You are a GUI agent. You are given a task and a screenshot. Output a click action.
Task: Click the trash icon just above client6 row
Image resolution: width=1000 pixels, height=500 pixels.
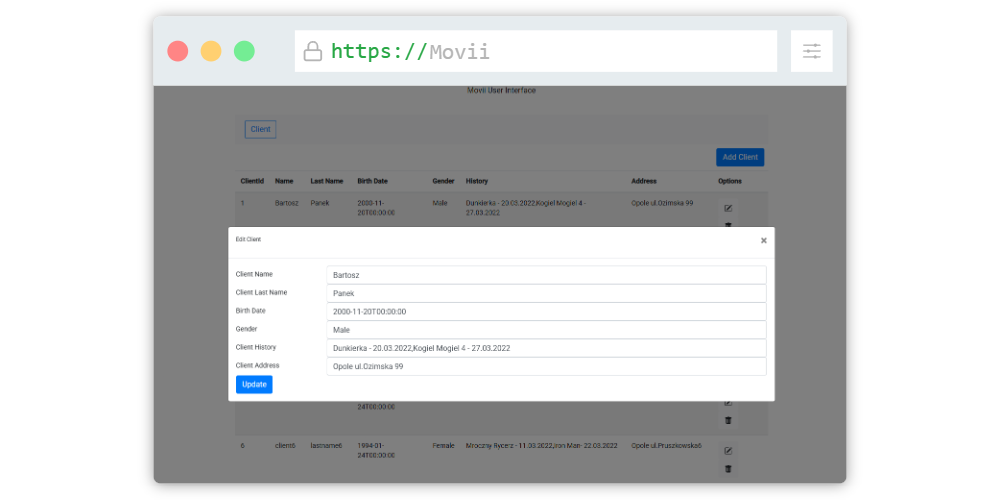pyautogui.click(x=728, y=420)
